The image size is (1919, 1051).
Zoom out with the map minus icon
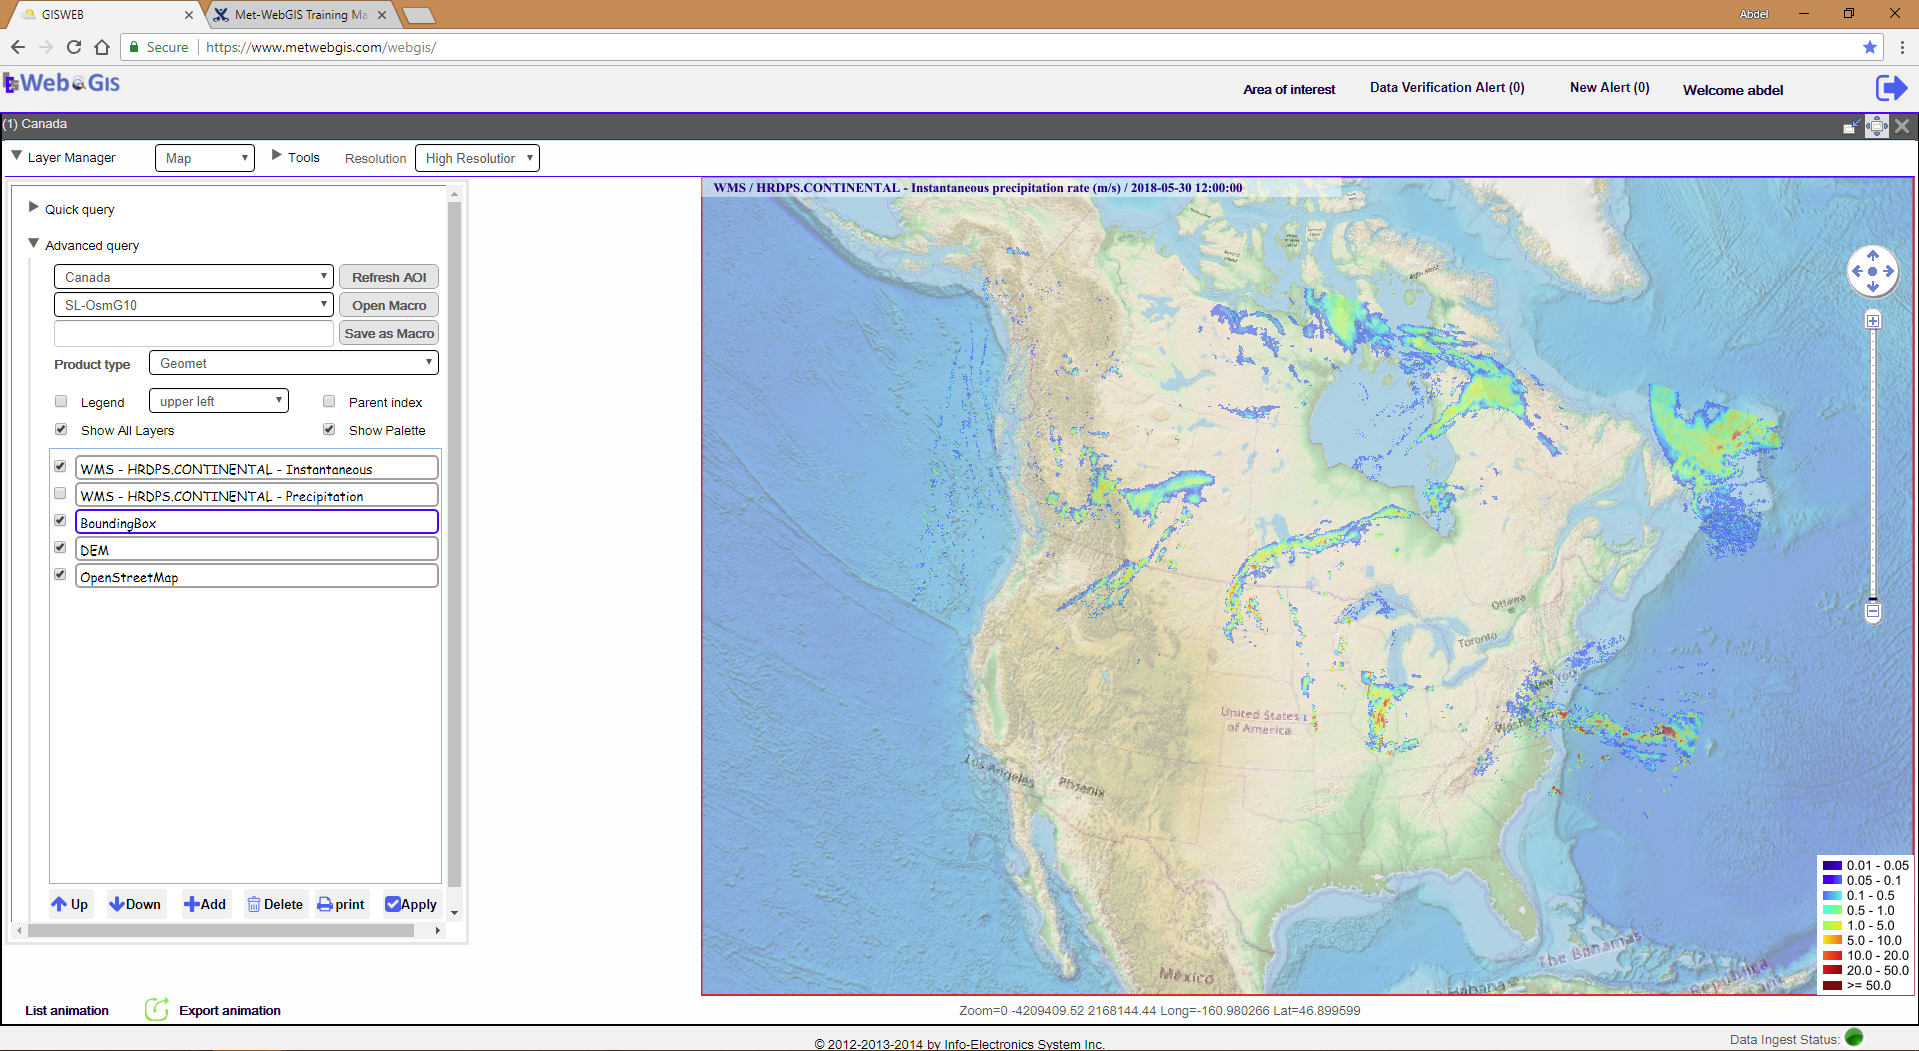pos(1873,611)
